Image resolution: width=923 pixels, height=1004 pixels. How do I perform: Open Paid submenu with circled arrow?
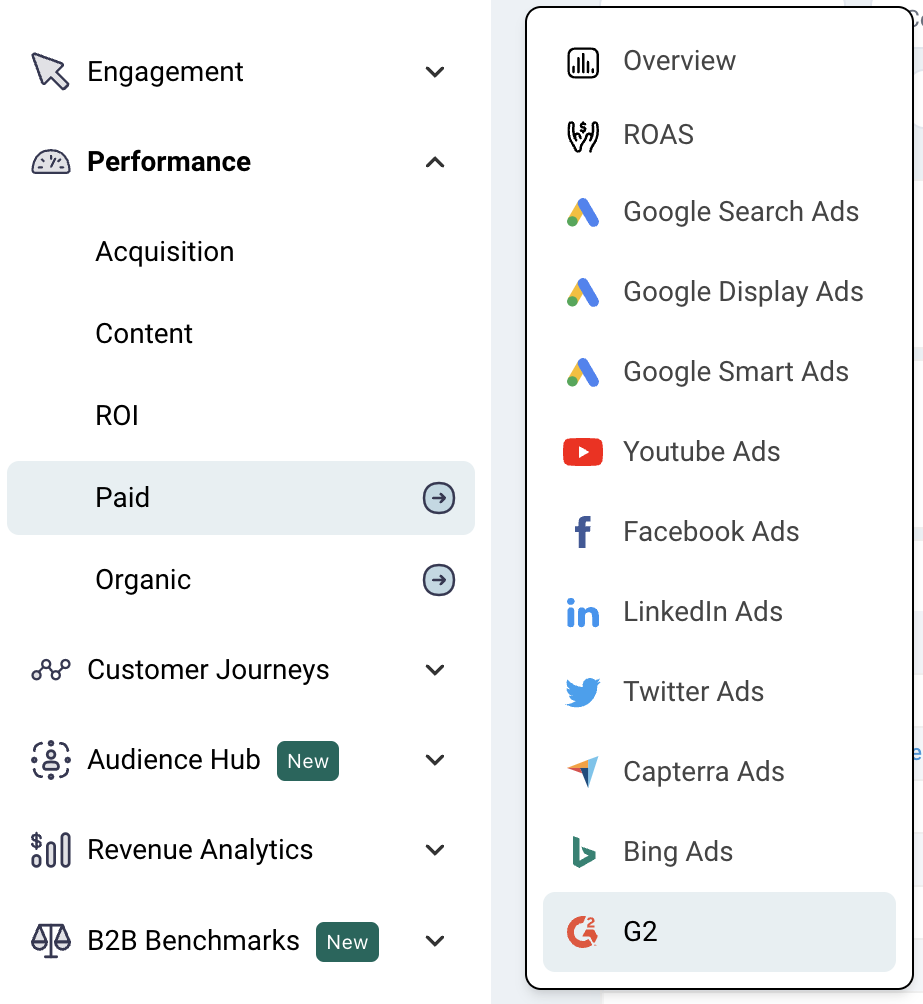[x=439, y=498]
